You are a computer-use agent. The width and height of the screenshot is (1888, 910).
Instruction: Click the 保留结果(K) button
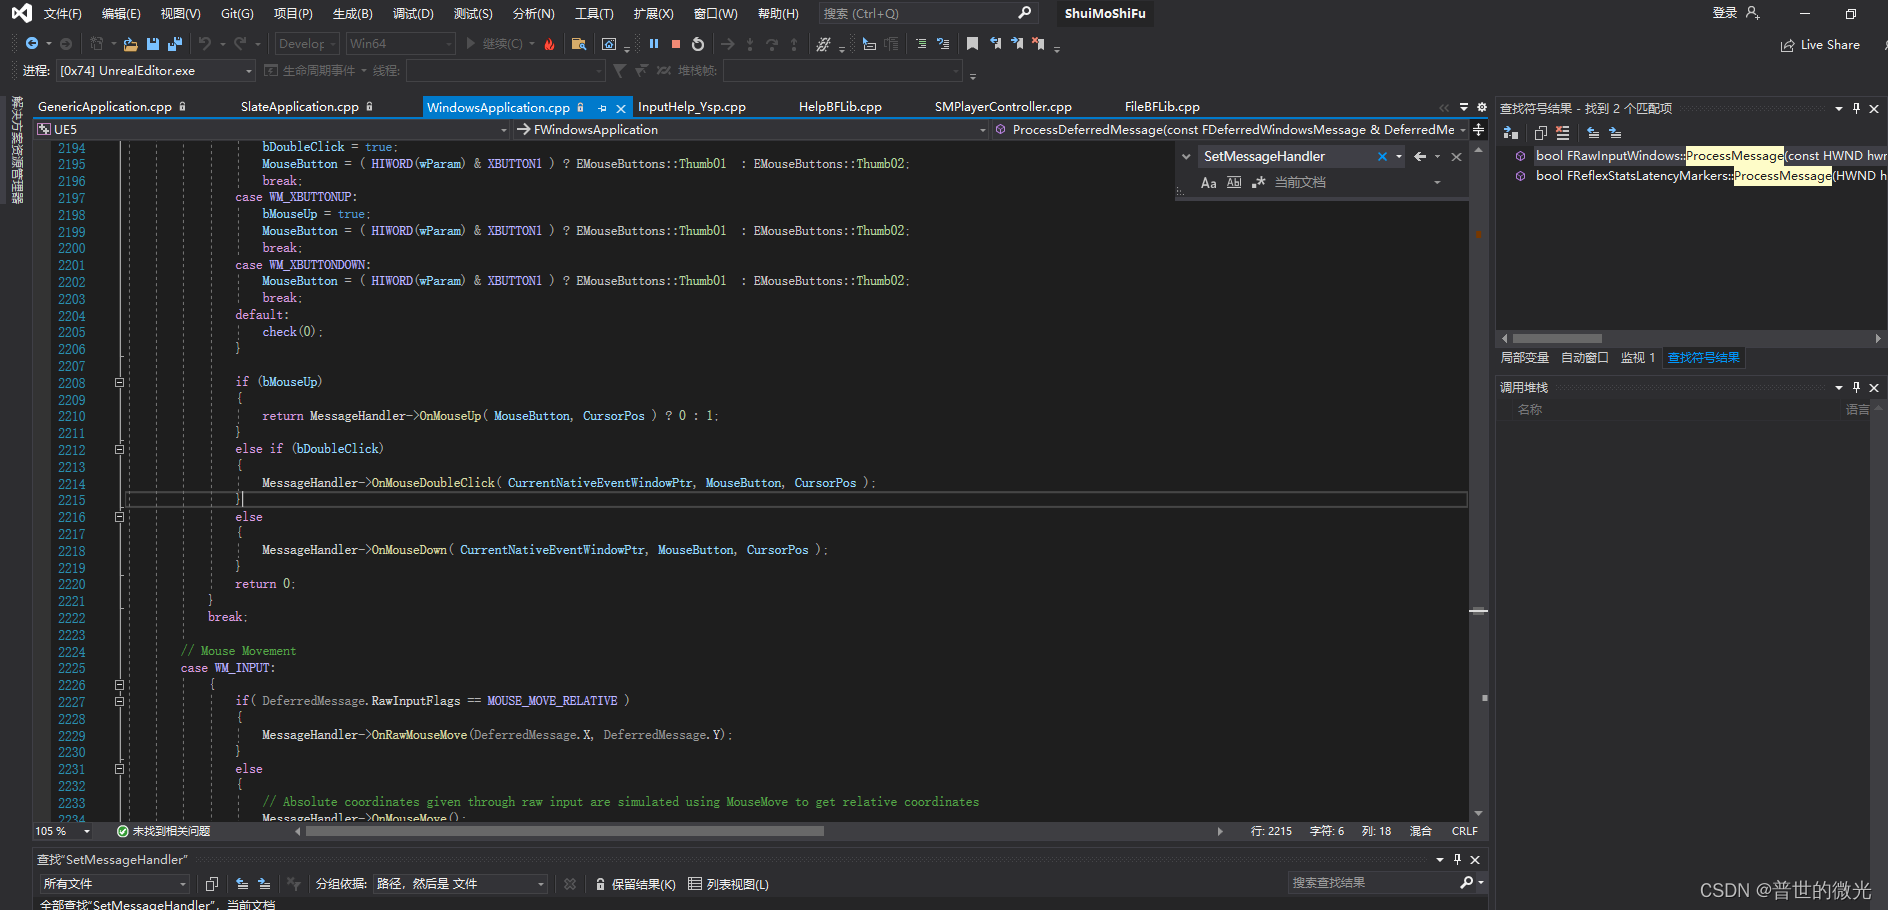(x=636, y=884)
